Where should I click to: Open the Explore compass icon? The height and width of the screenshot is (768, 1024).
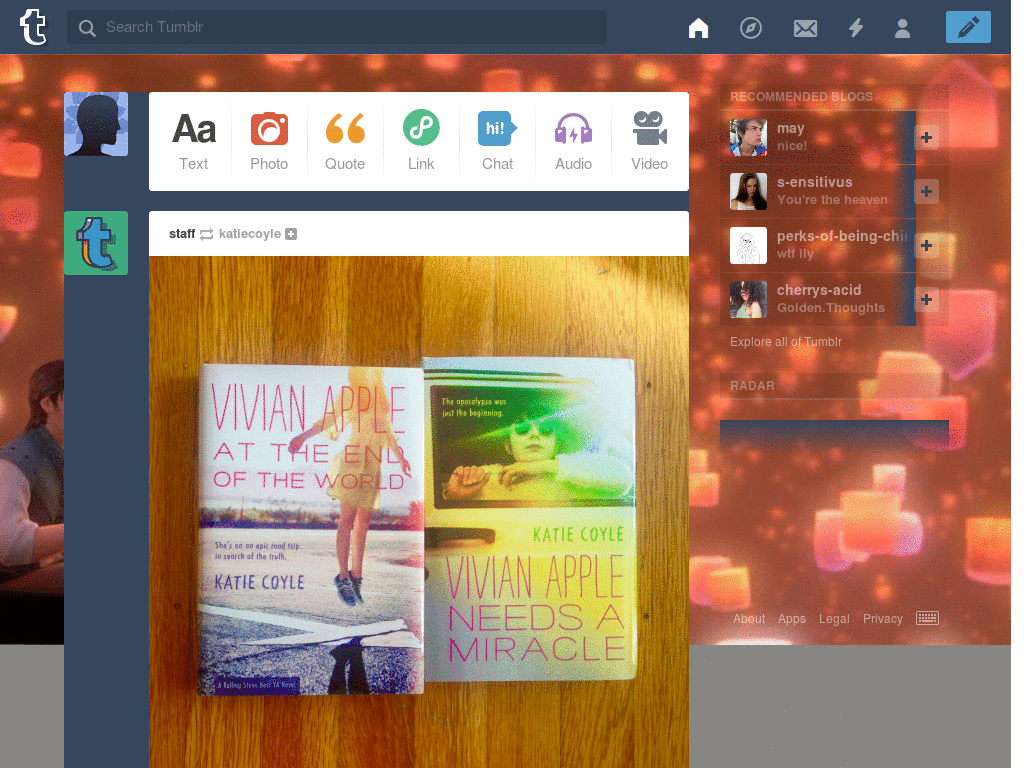(x=750, y=28)
